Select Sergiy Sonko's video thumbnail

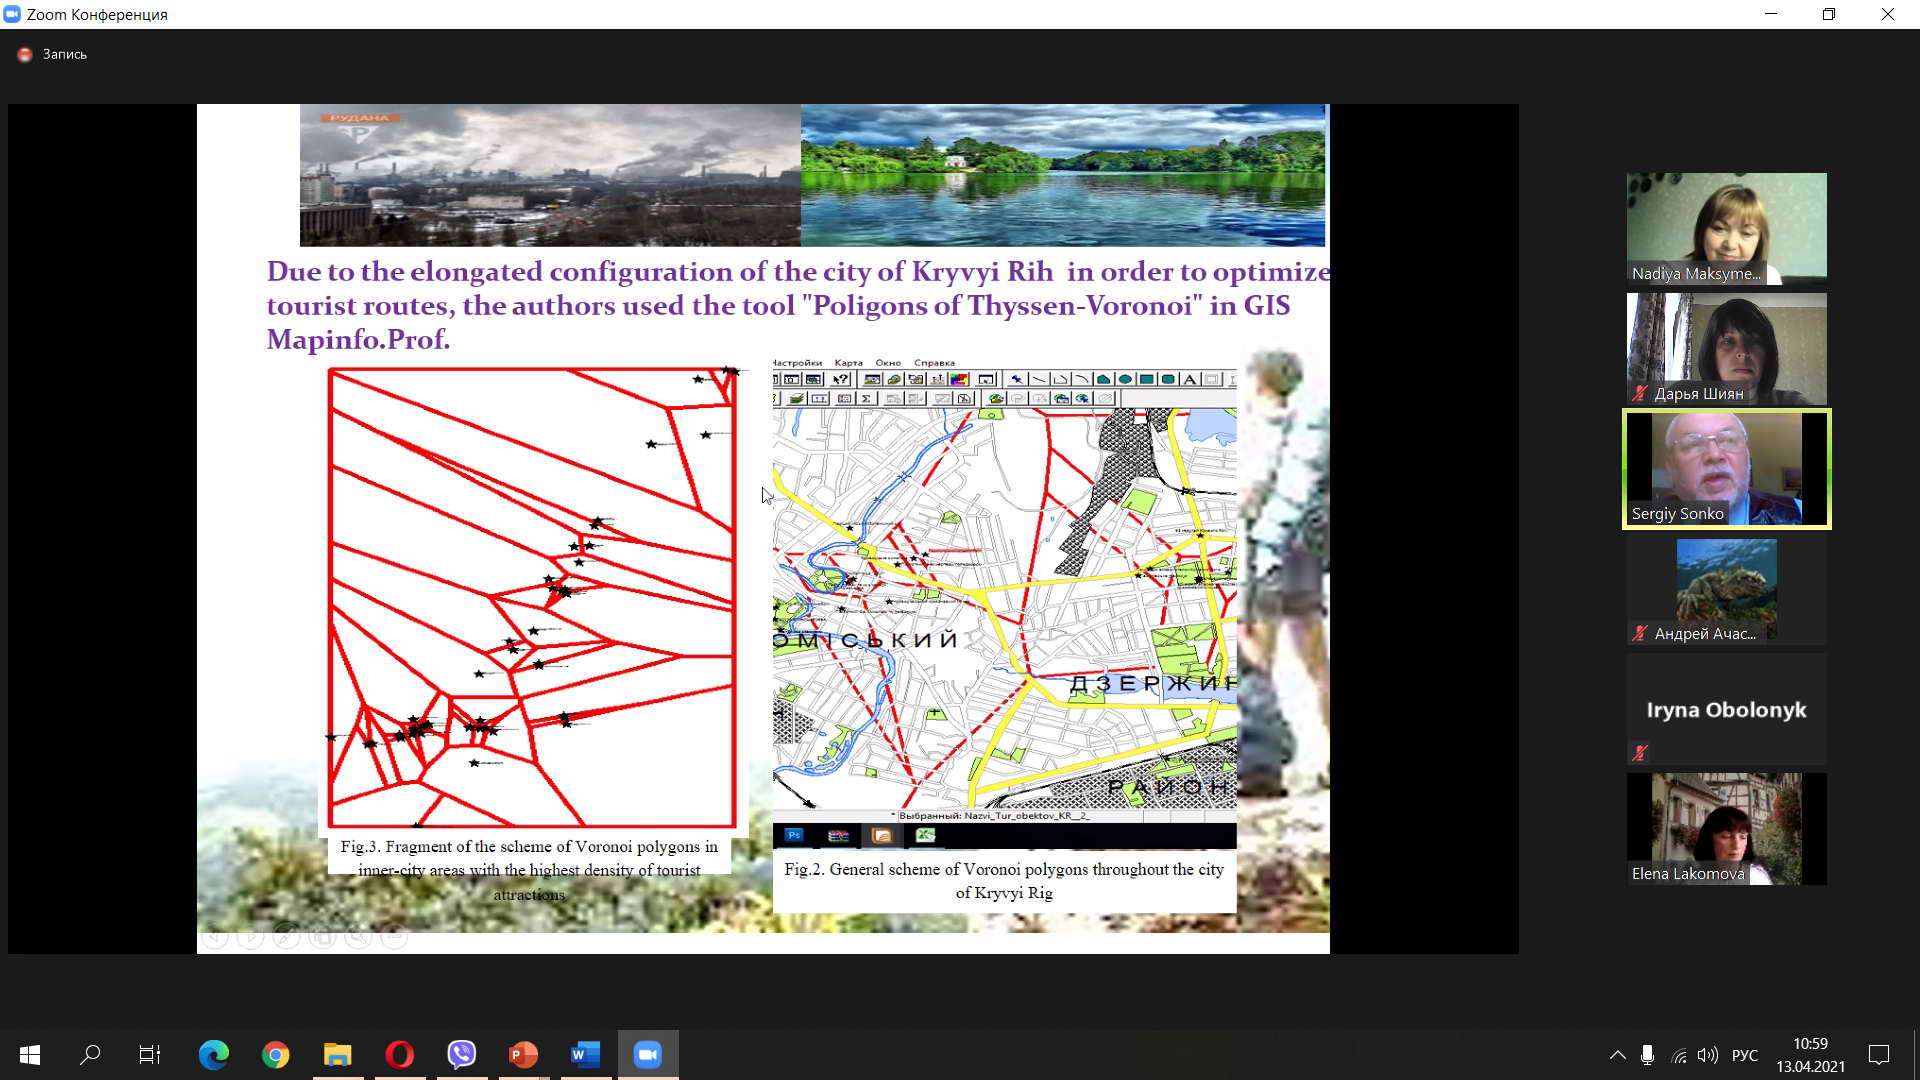tap(1726, 468)
